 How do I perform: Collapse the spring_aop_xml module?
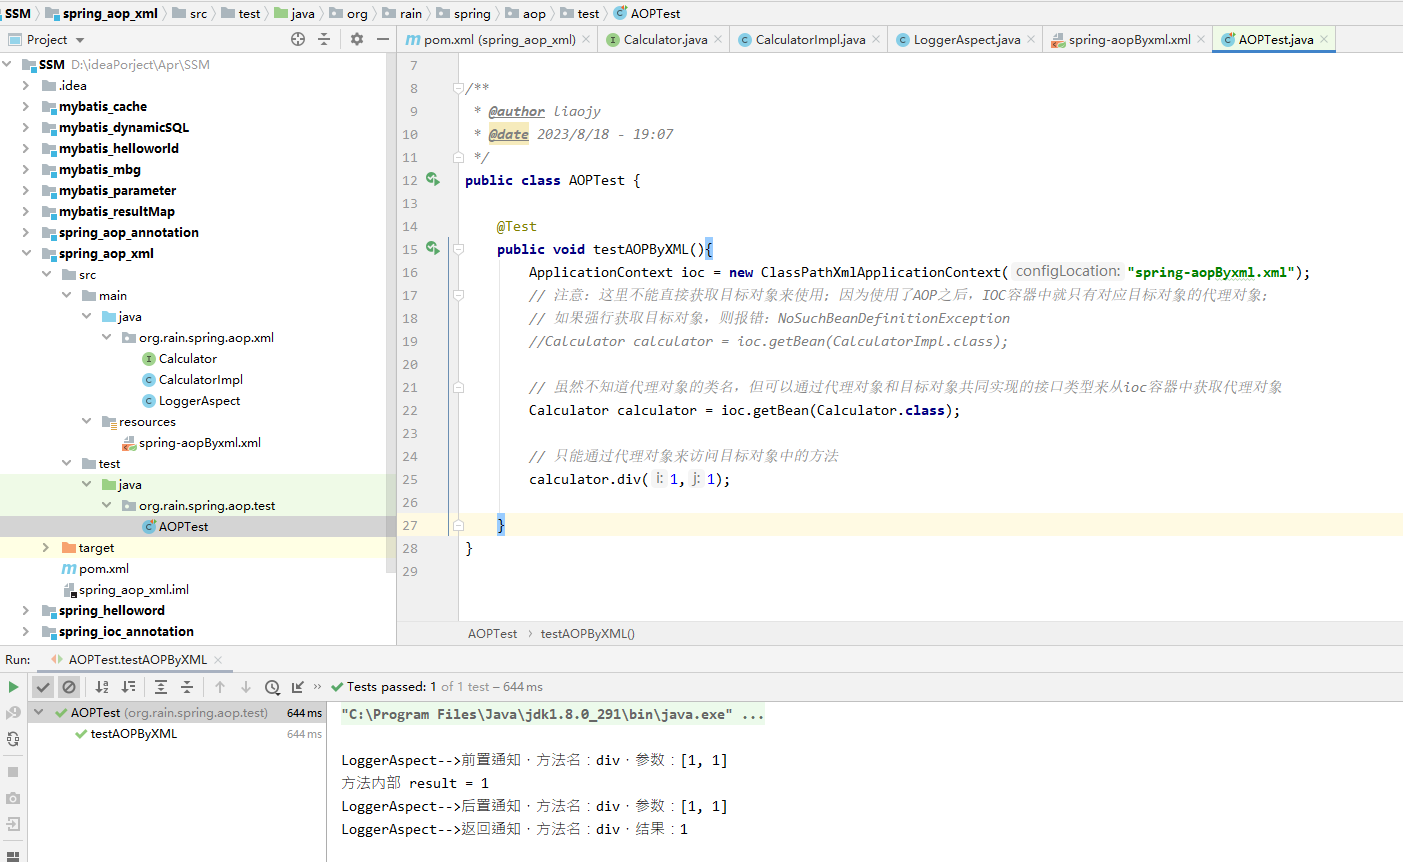pos(26,253)
